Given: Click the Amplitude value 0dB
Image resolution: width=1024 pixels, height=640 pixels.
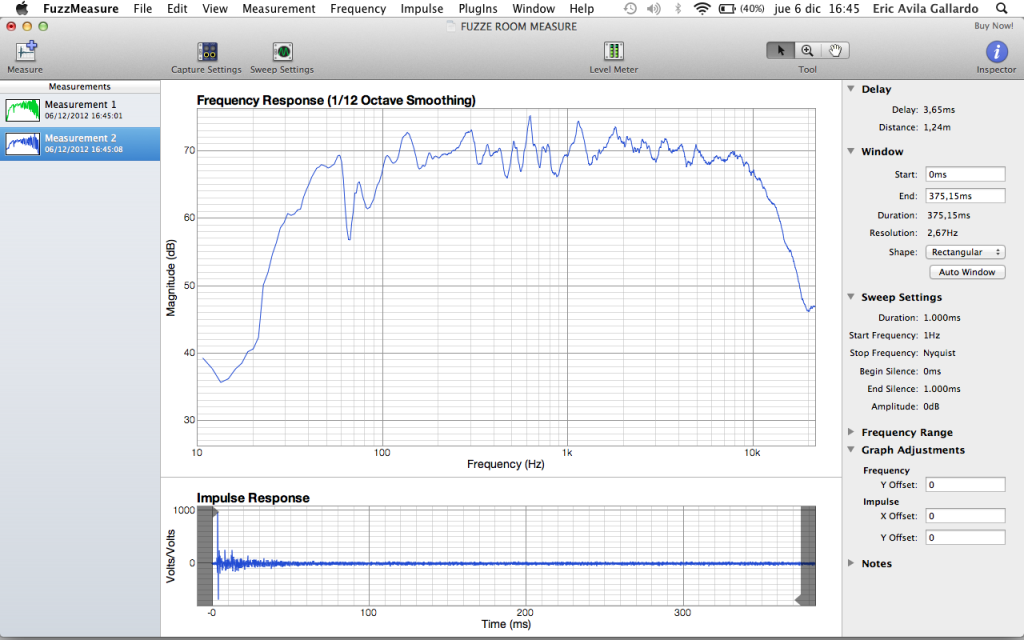Looking at the screenshot, I should pos(931,406).
